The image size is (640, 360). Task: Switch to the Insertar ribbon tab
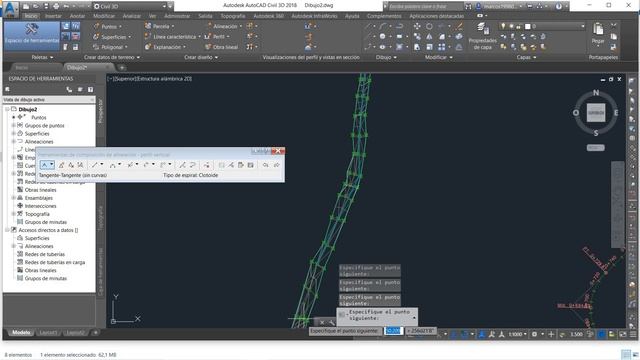point(53,16)
